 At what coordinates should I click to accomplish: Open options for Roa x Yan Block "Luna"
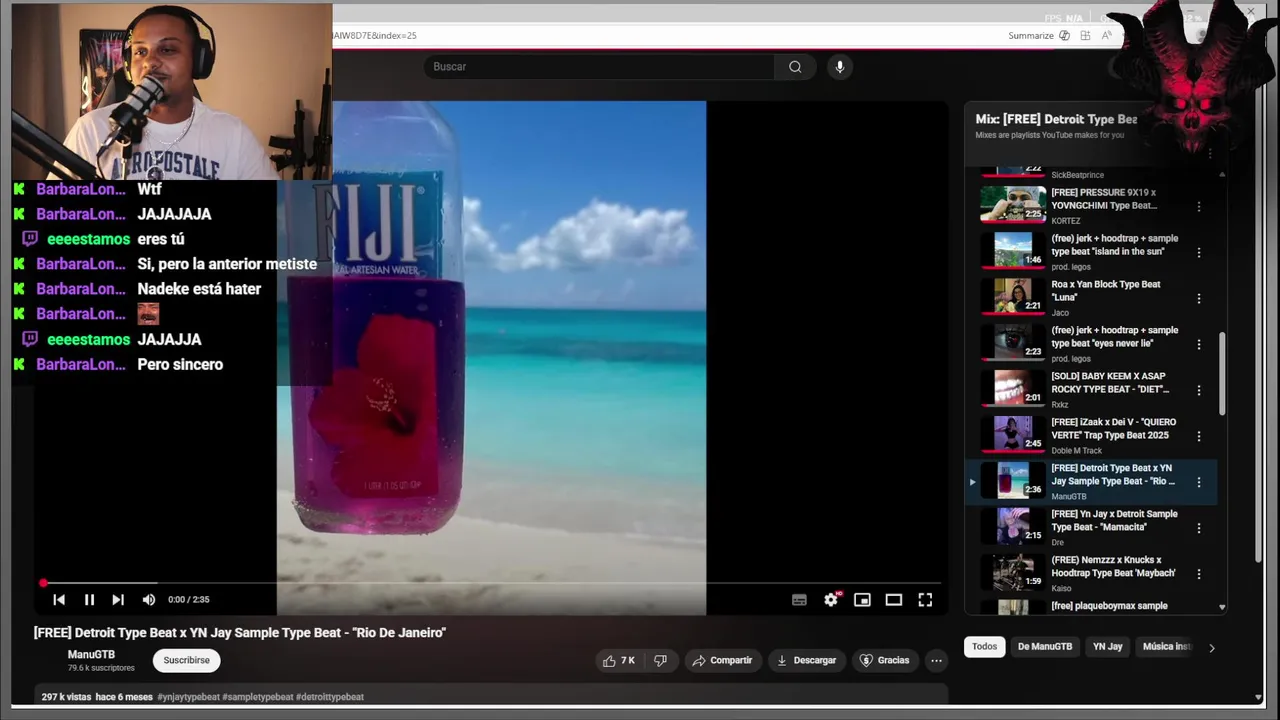(x=1199, y=299)
